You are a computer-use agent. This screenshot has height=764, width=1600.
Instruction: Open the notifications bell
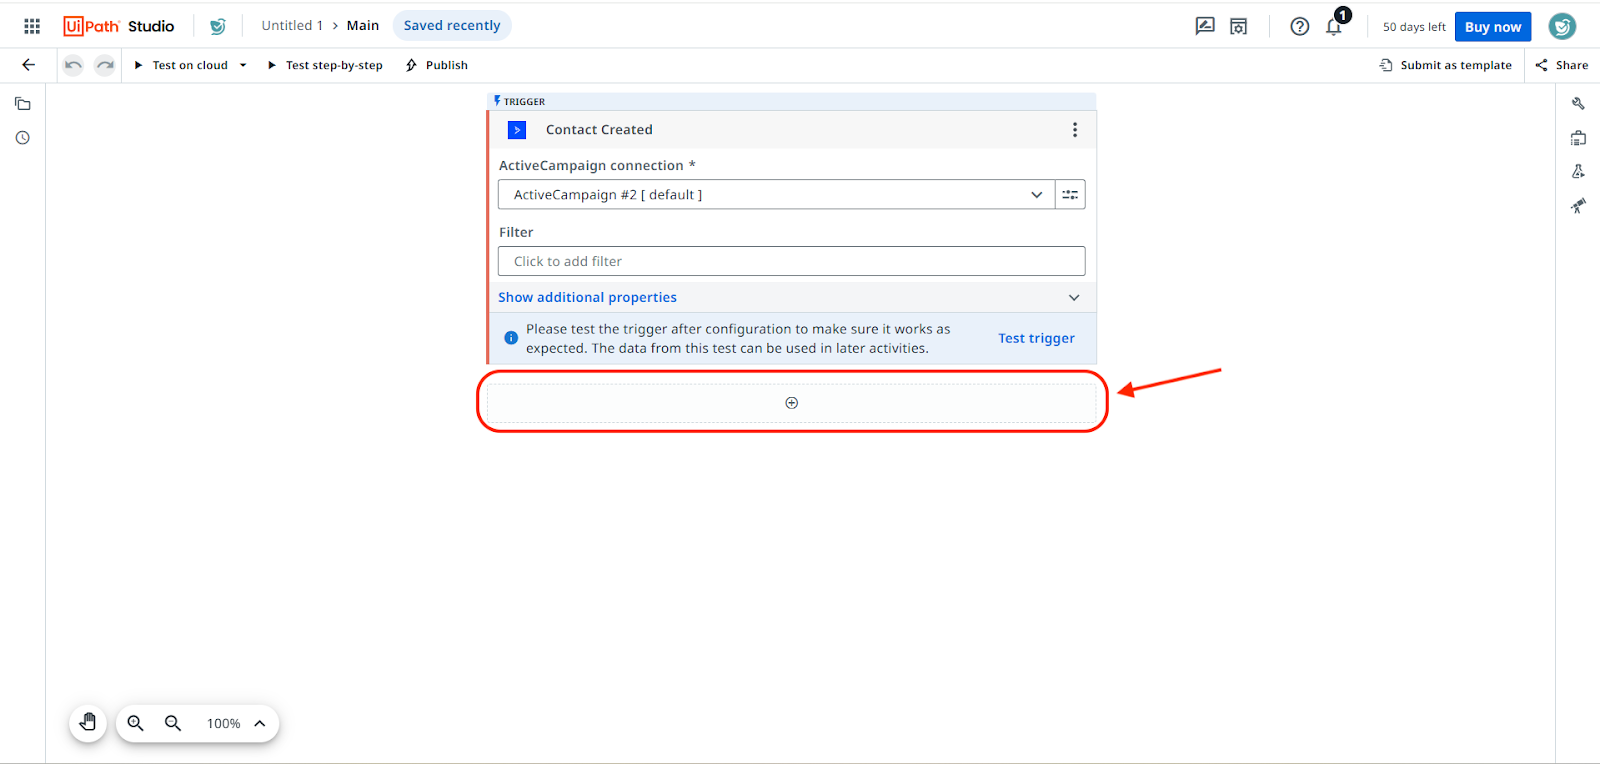click(1334, 27)
